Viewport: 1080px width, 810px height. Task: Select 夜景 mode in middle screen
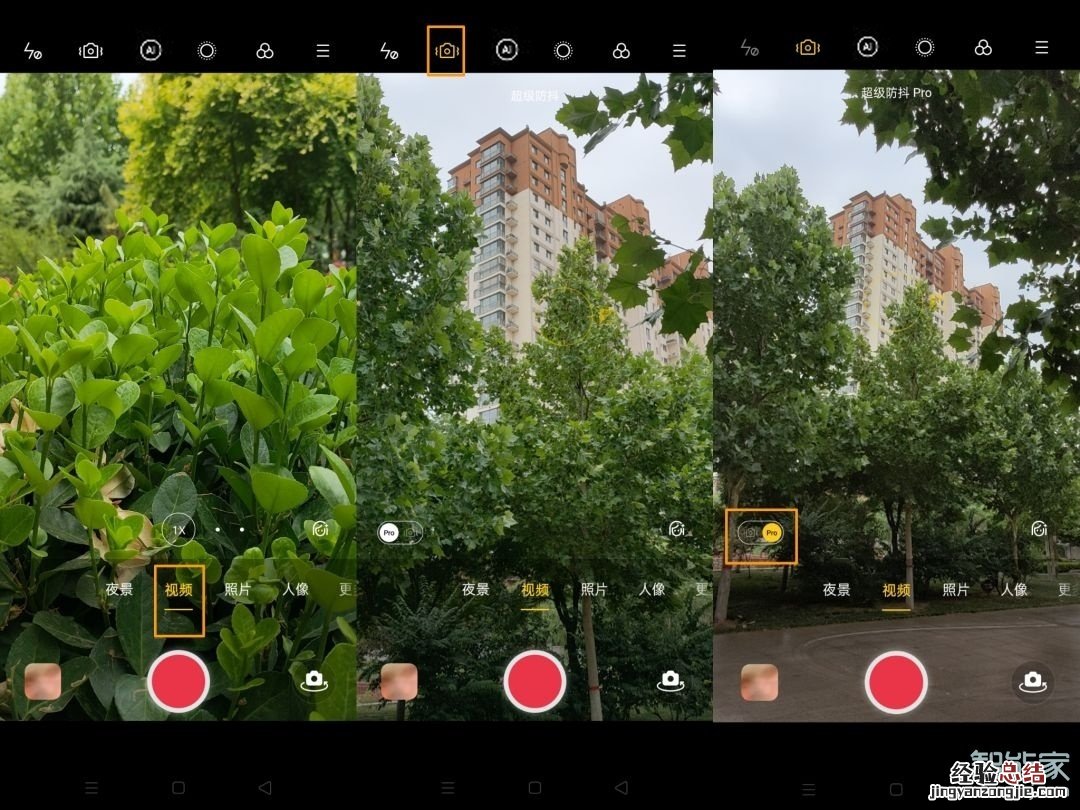point(475,590)
